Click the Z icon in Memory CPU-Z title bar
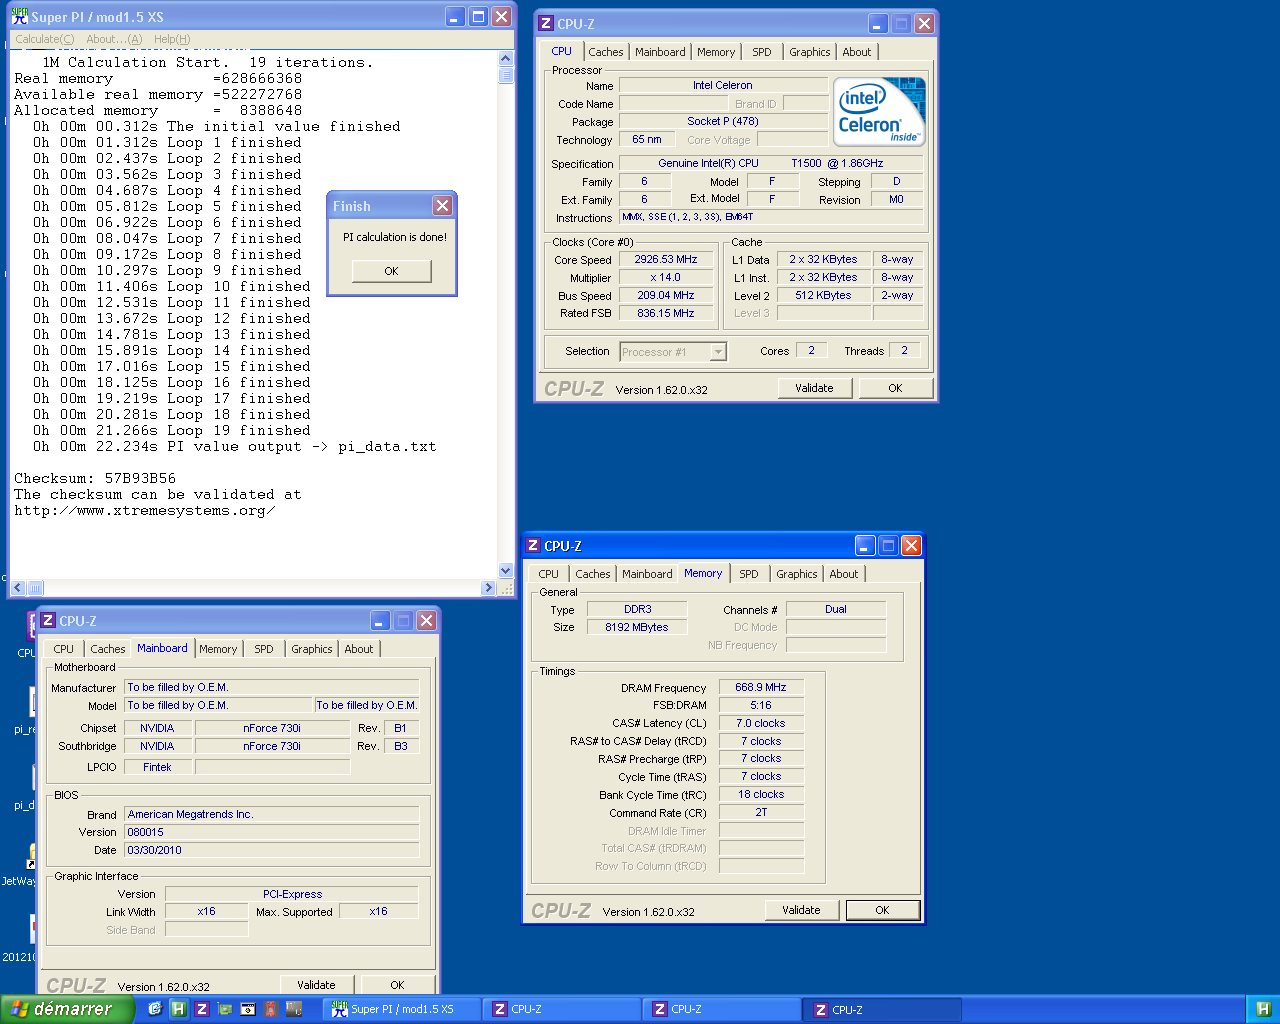 [x=533, y=545]
